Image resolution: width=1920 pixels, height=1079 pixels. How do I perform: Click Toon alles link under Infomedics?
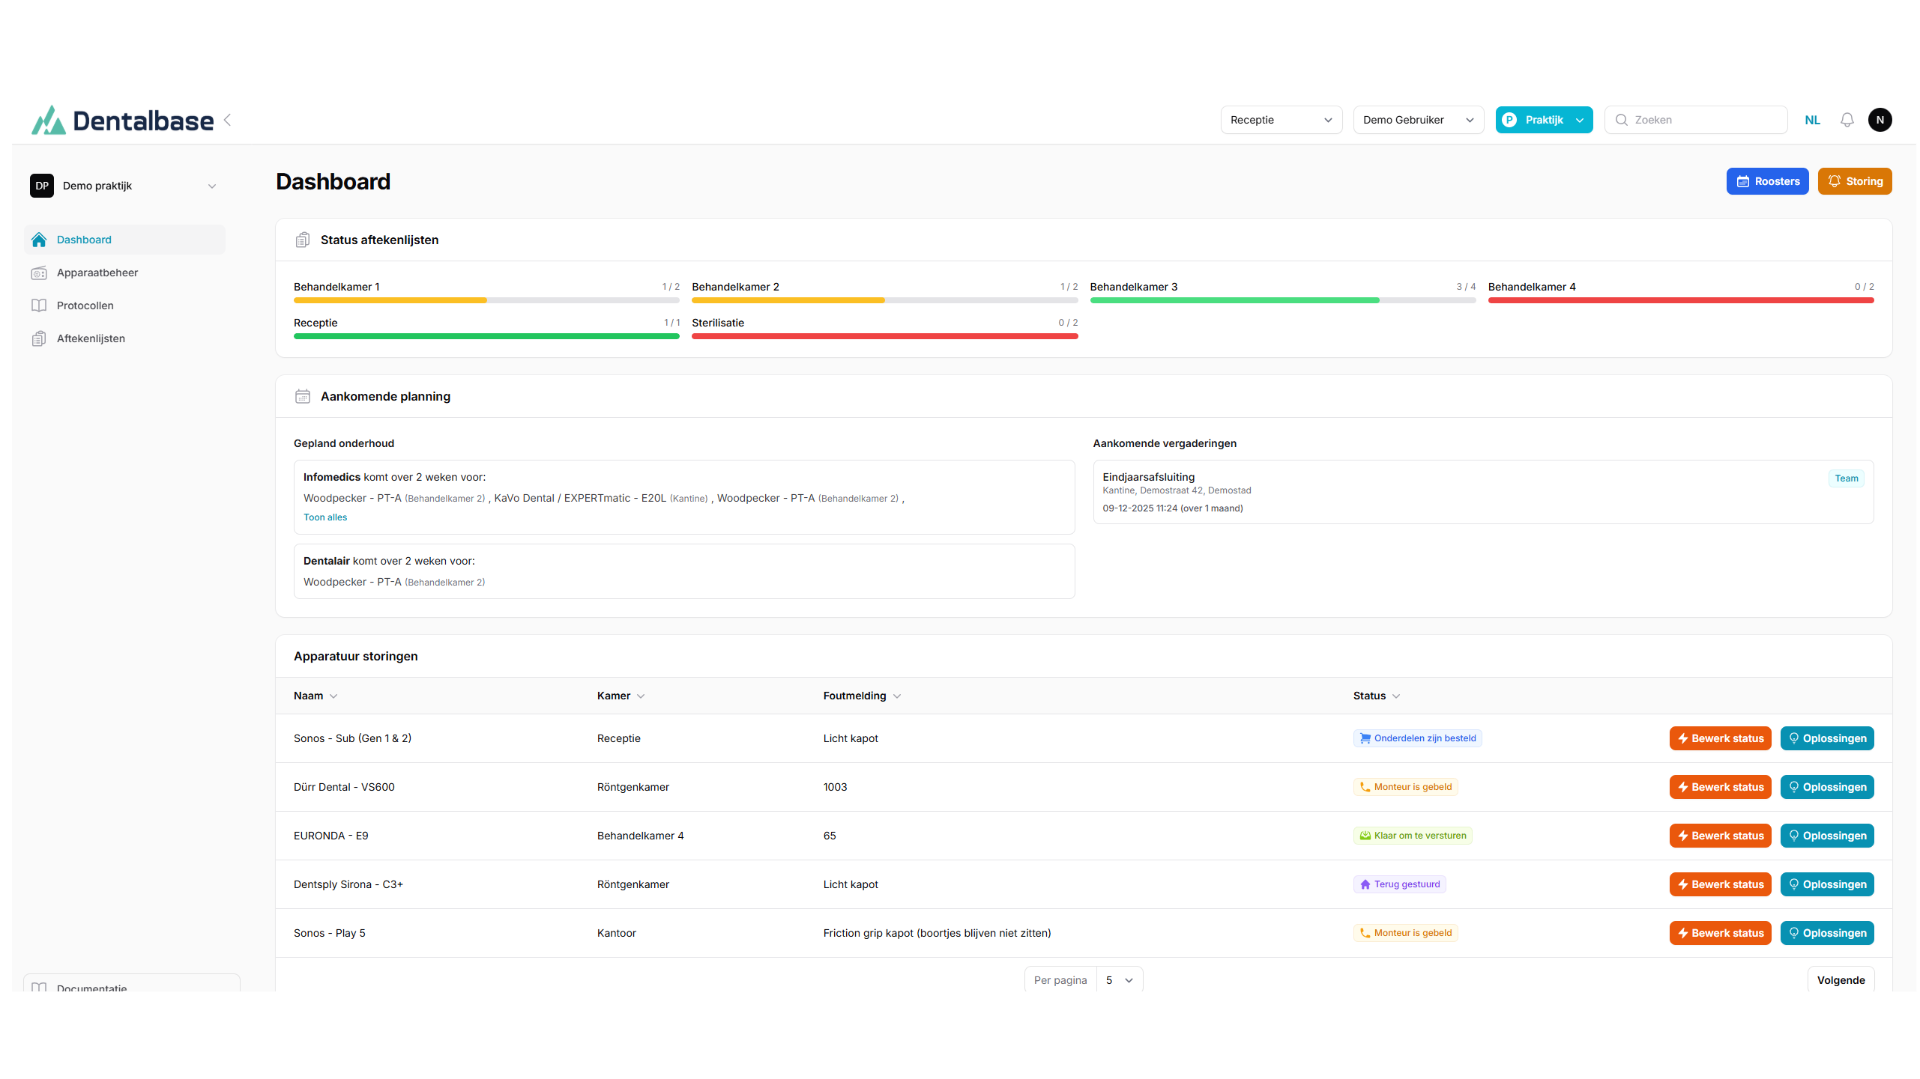325,517
